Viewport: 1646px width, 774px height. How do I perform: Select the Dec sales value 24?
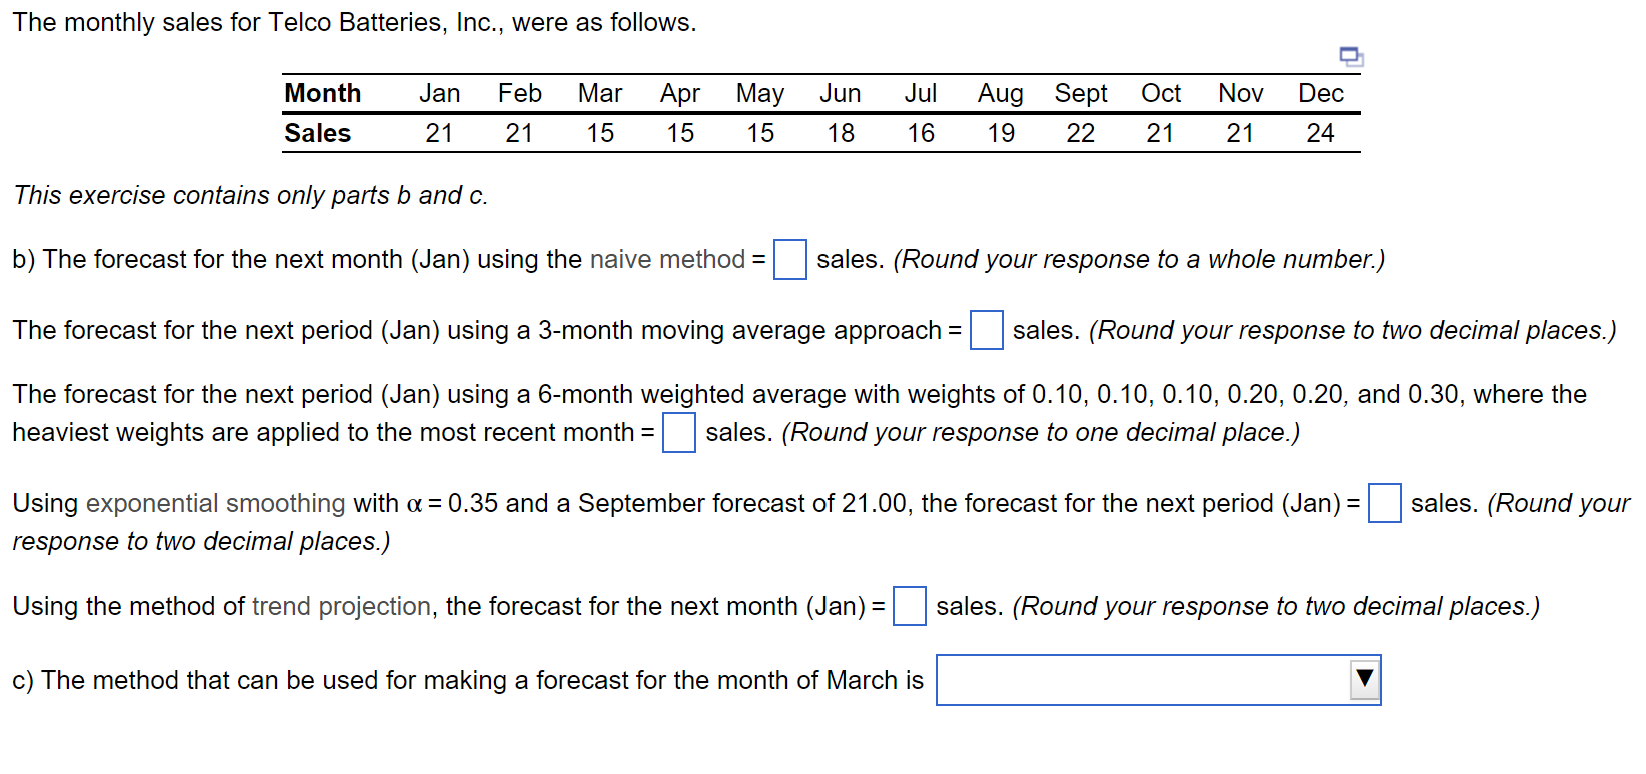1321,132
